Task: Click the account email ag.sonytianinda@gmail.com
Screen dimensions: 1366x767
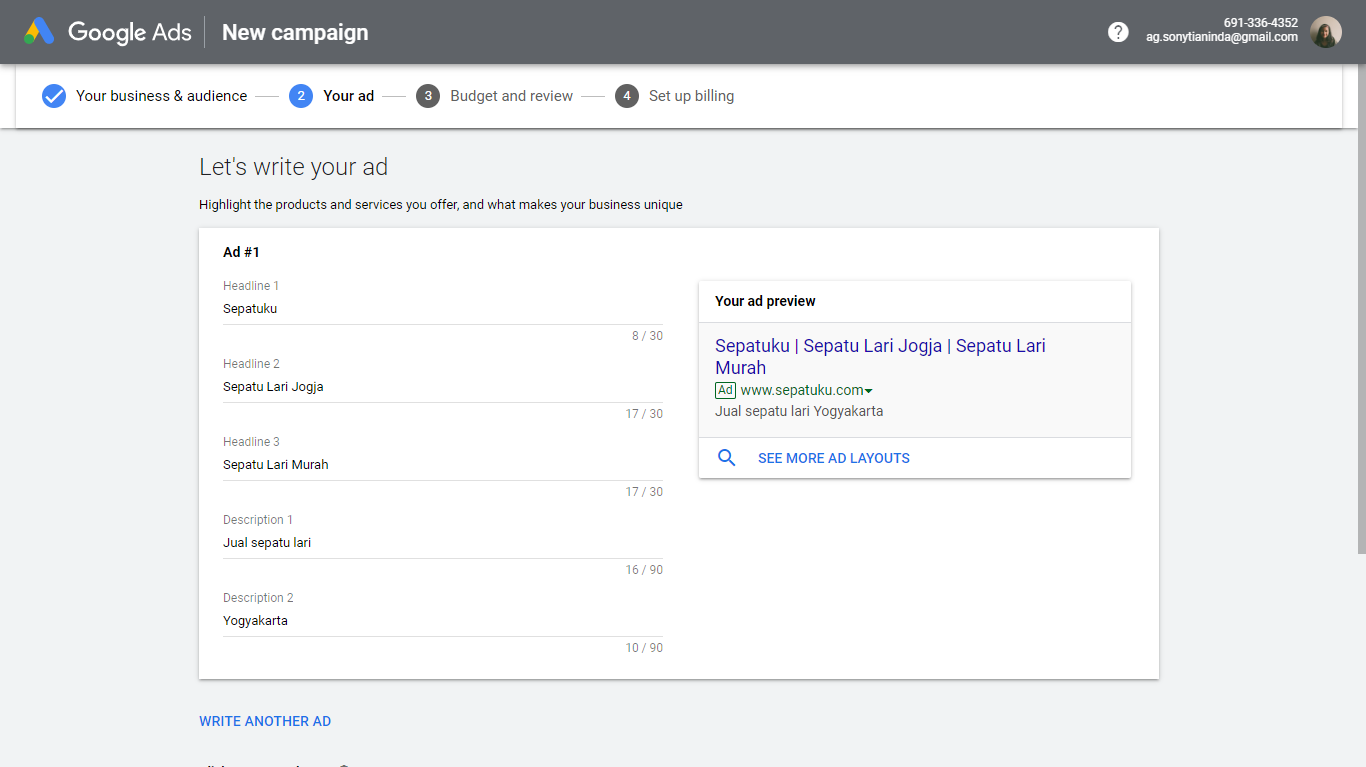Action: coord(1222,37)
